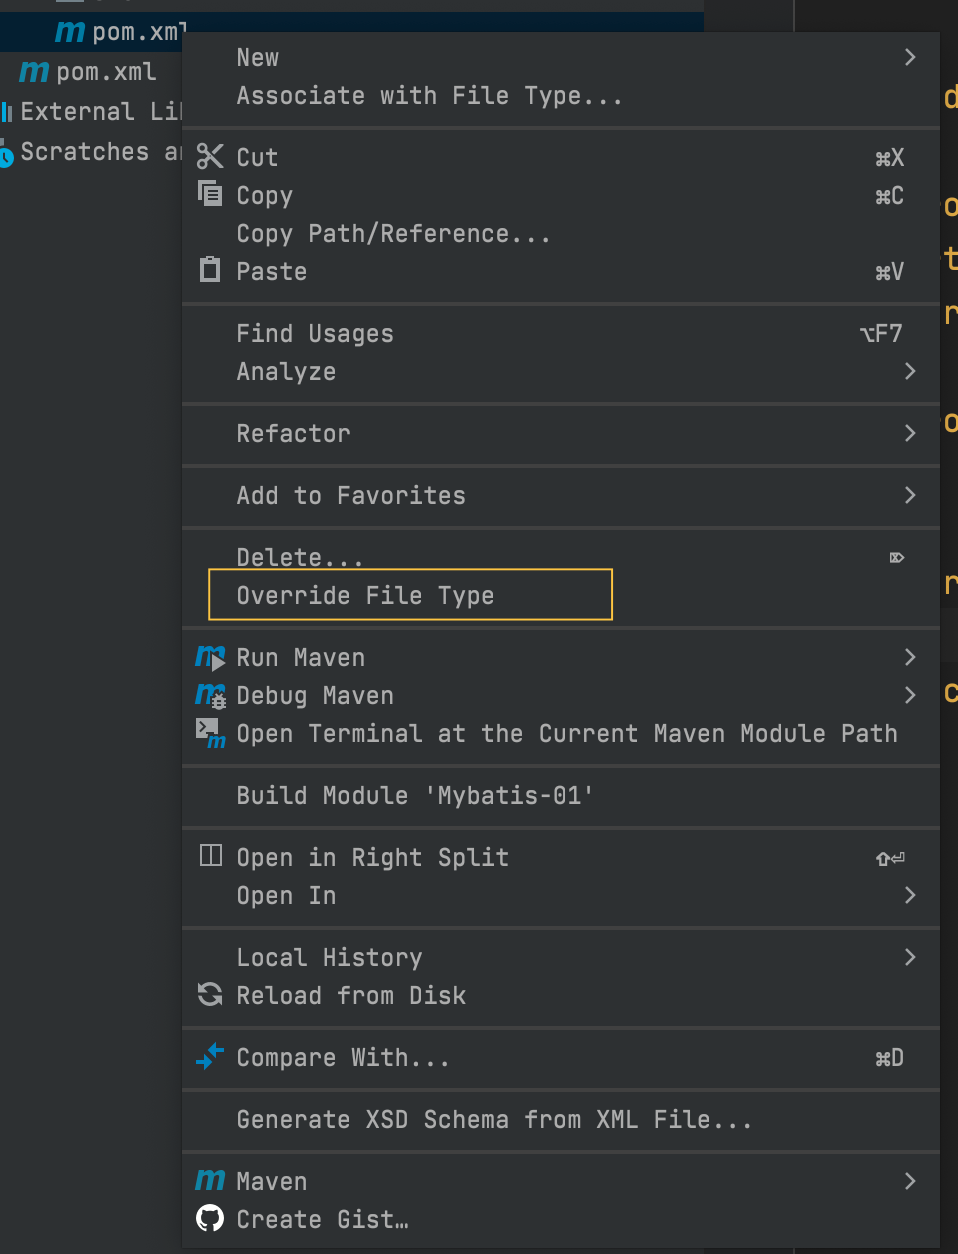The height and width of the screenshot is (1254, 958).
Task: Open the Analyze submenu arrow
Action: tap(909, 371)
